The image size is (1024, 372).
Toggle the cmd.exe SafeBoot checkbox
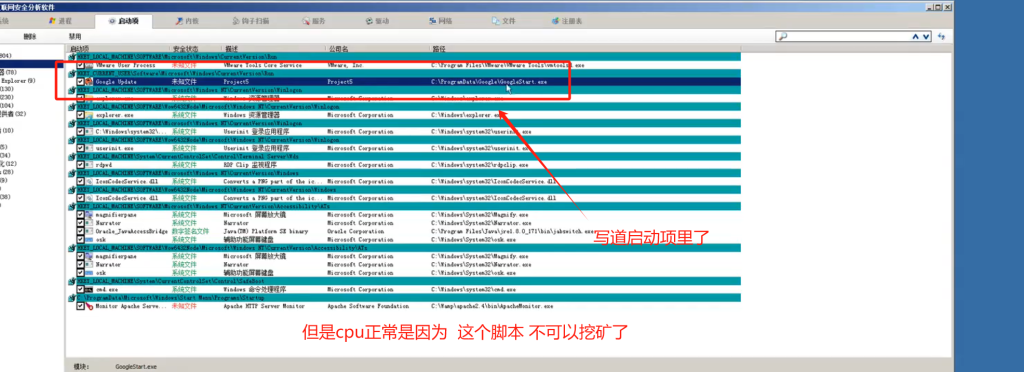tap(80, 289)
